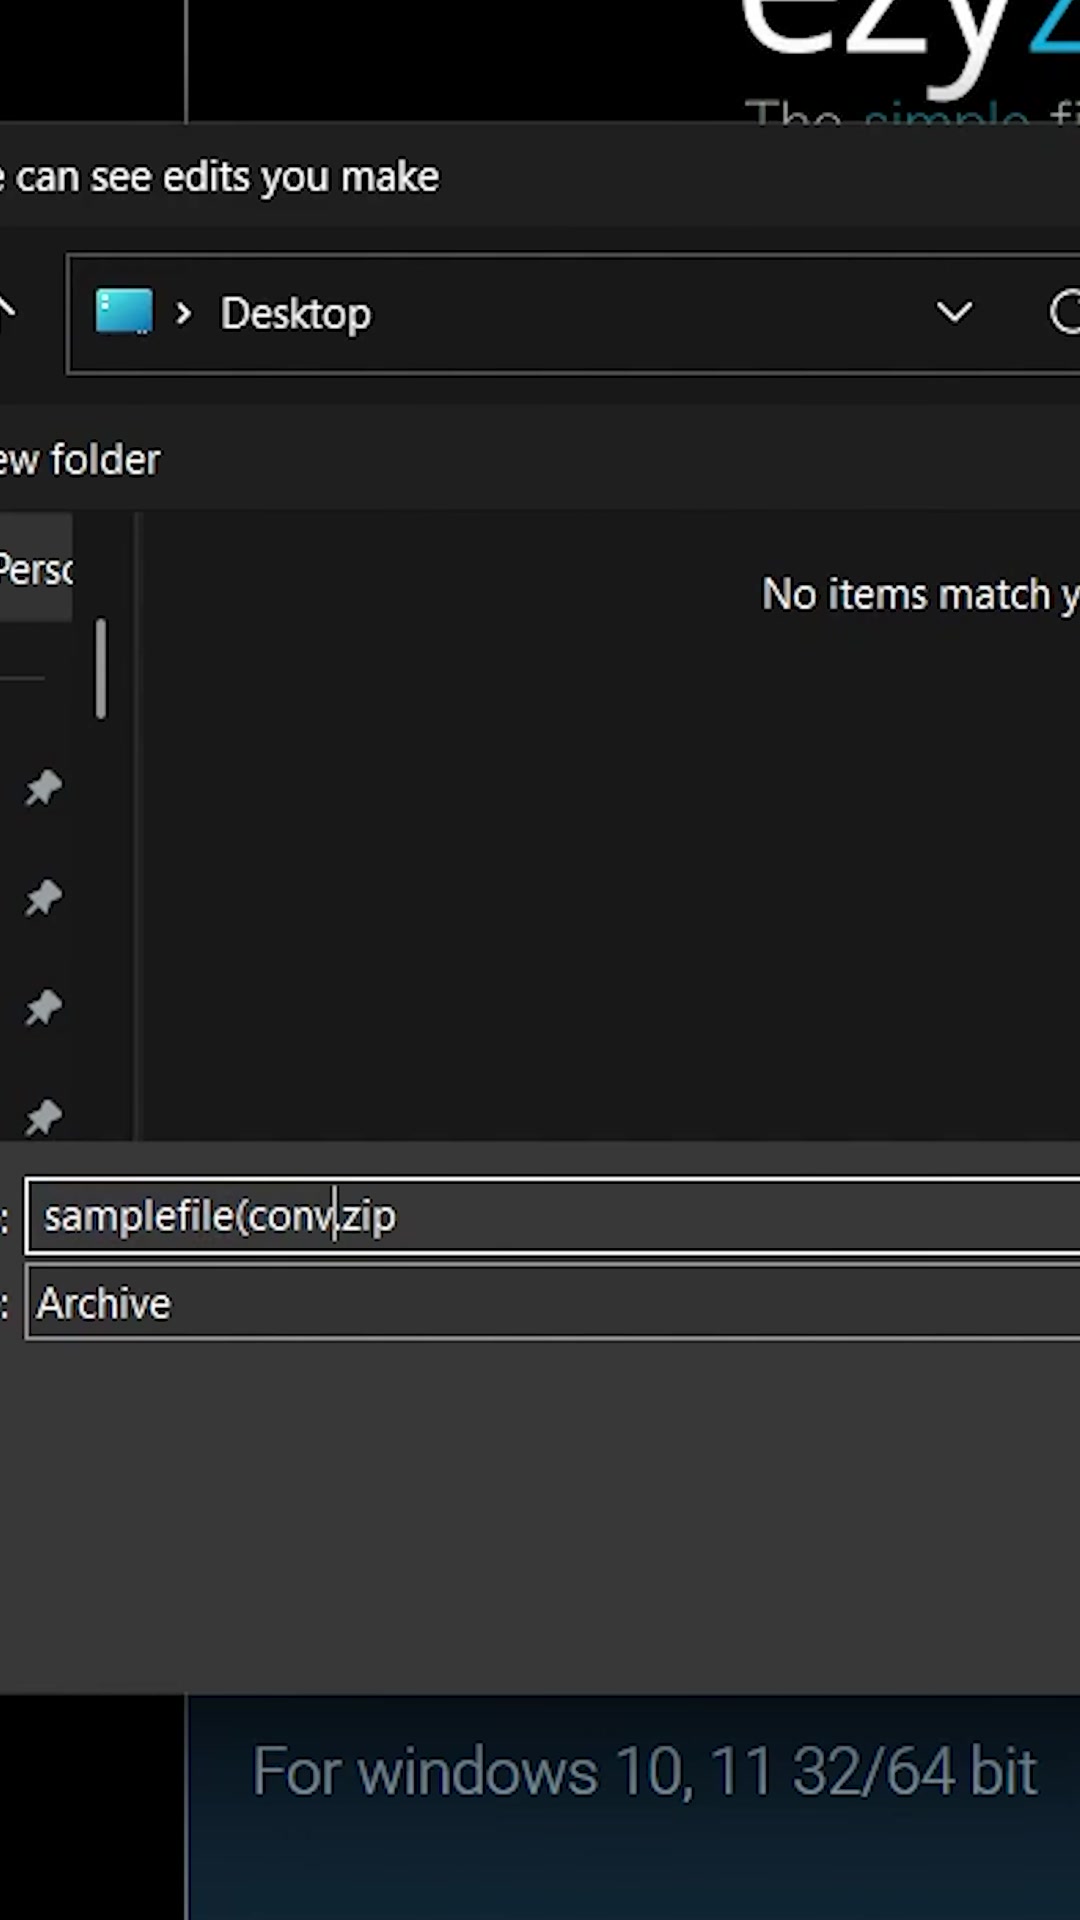Image resolution: width=1080 pixels, height=1920 pixels.
Task: Click the empty file list area
Action: (600, 850)
